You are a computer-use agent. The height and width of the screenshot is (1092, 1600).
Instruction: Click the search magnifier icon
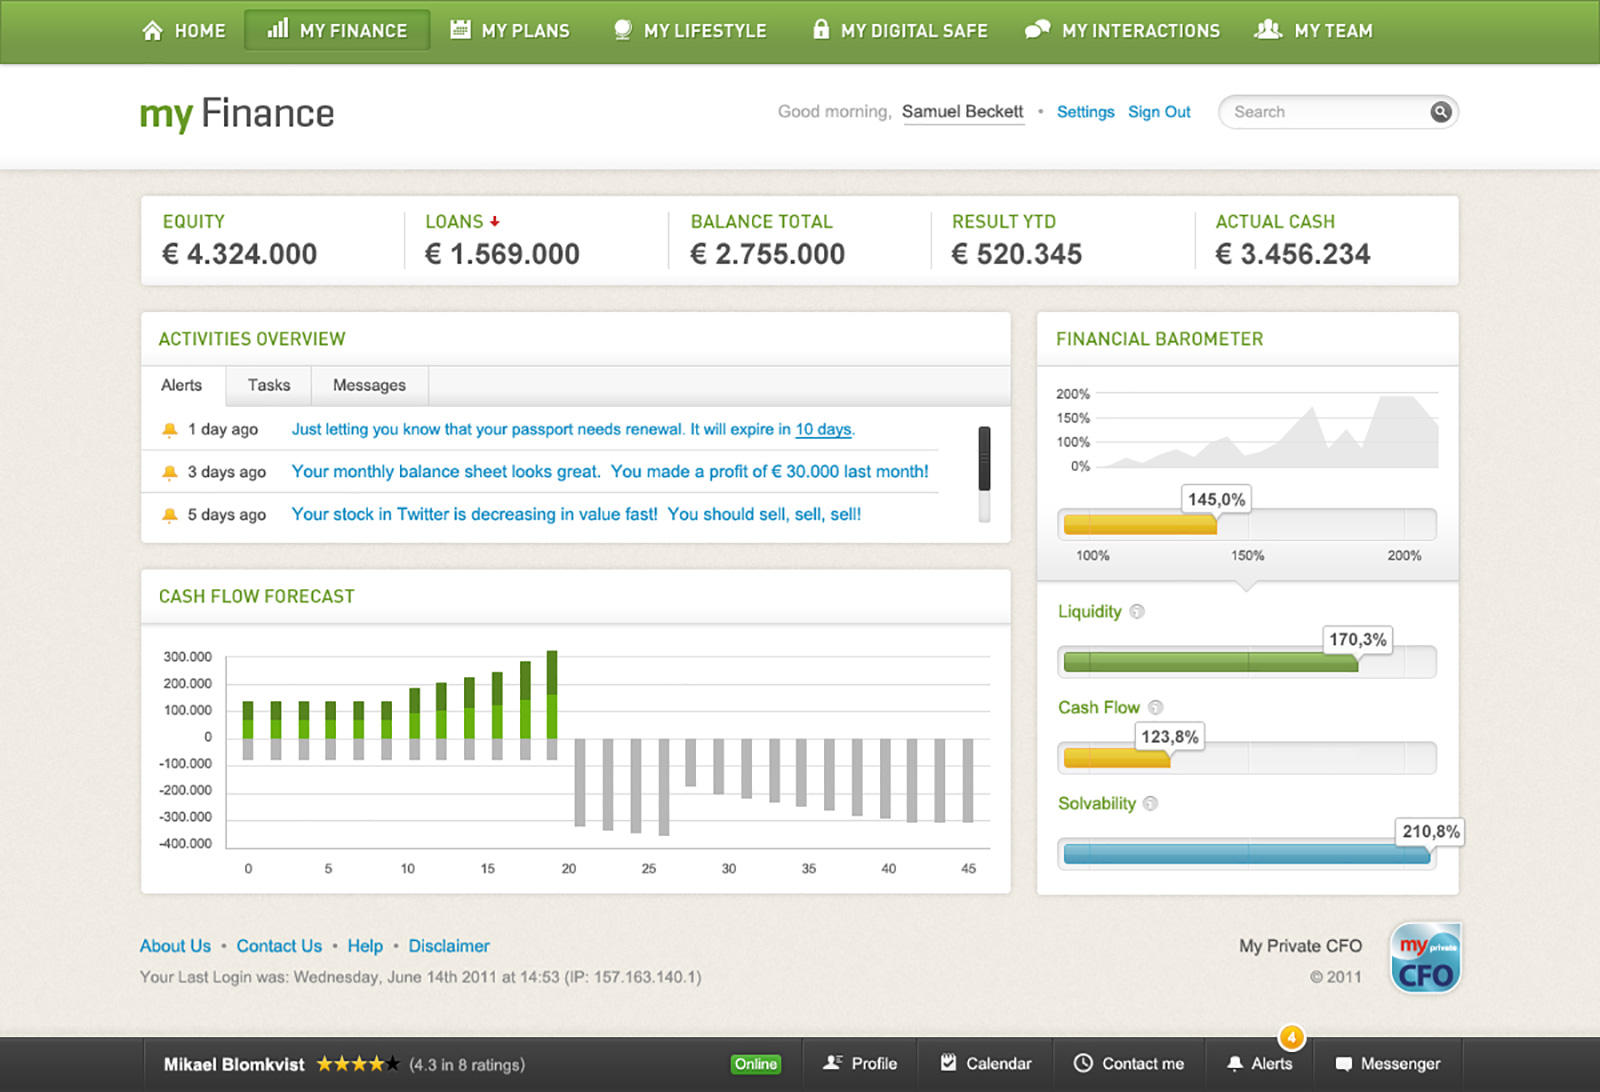click(x=1440, y=112)
